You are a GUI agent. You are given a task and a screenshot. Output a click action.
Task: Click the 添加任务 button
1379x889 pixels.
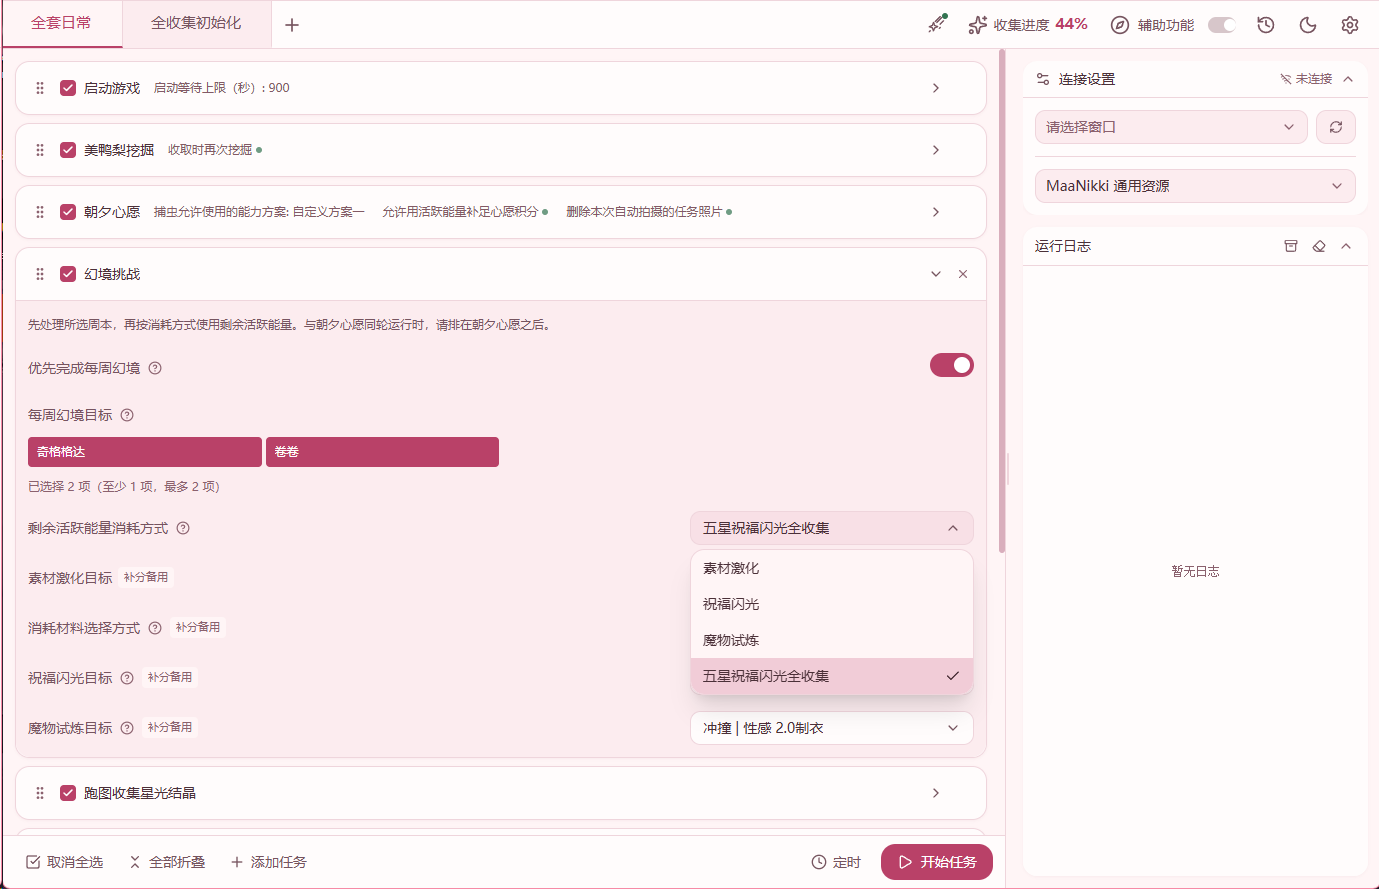click(x=269, y=862)
